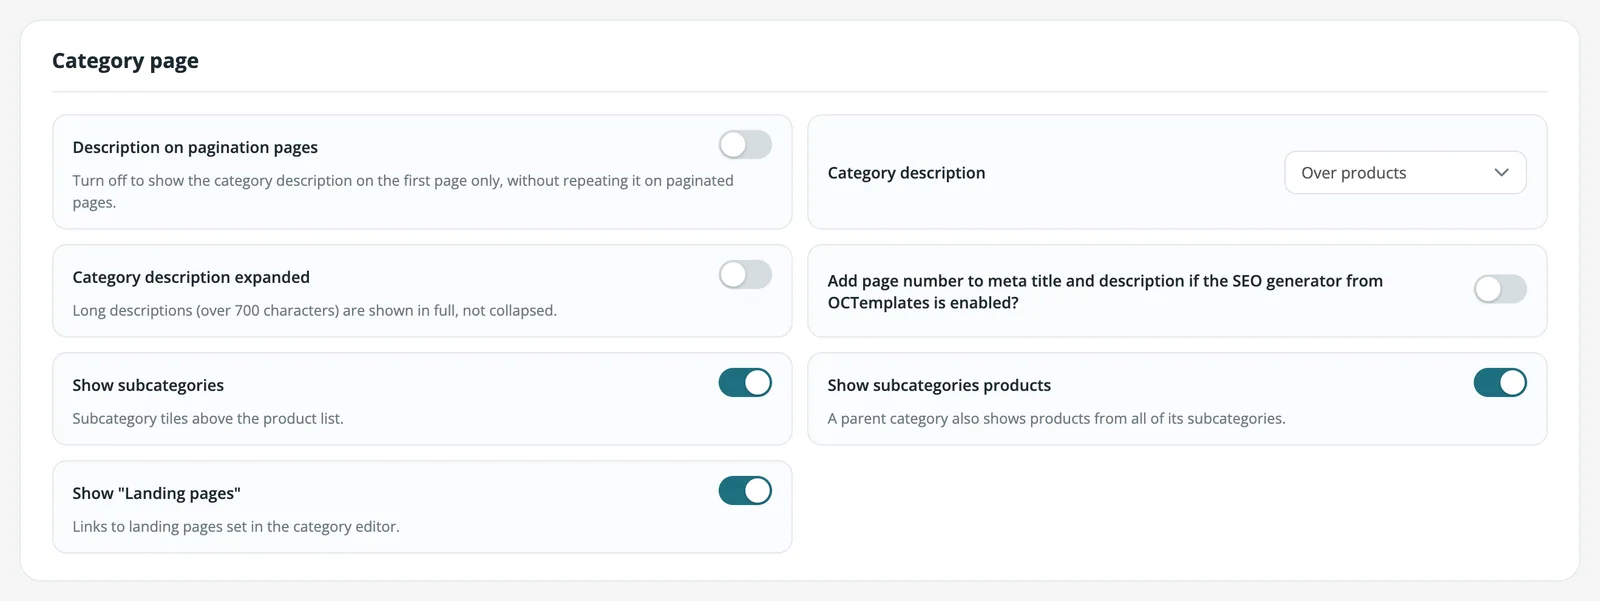Viewport: 1600px width, 601px height.
Task: Turn on Category description expanded switch
Action: [x=745, y=275]
